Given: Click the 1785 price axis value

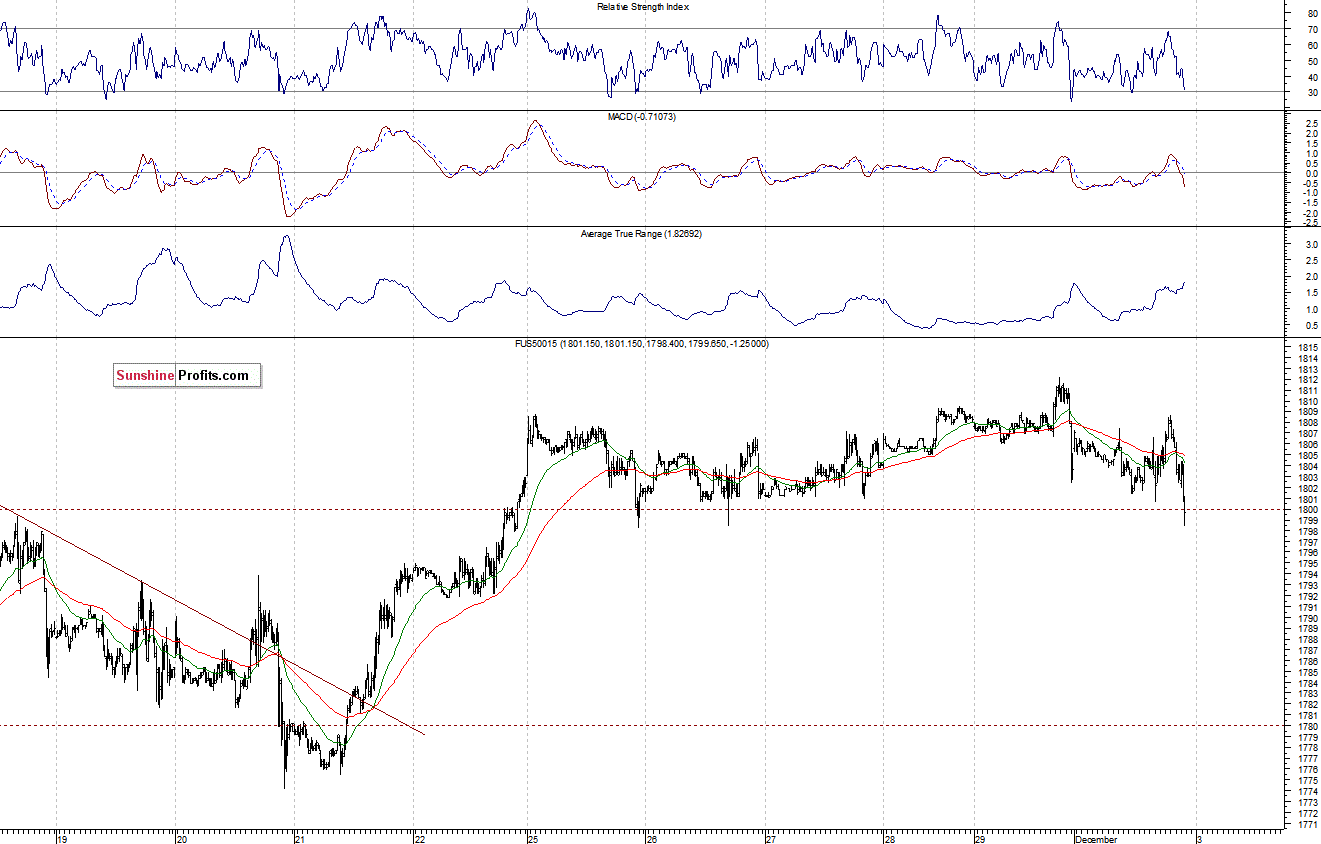Looking at the screenshot, I should [1306, 672].
